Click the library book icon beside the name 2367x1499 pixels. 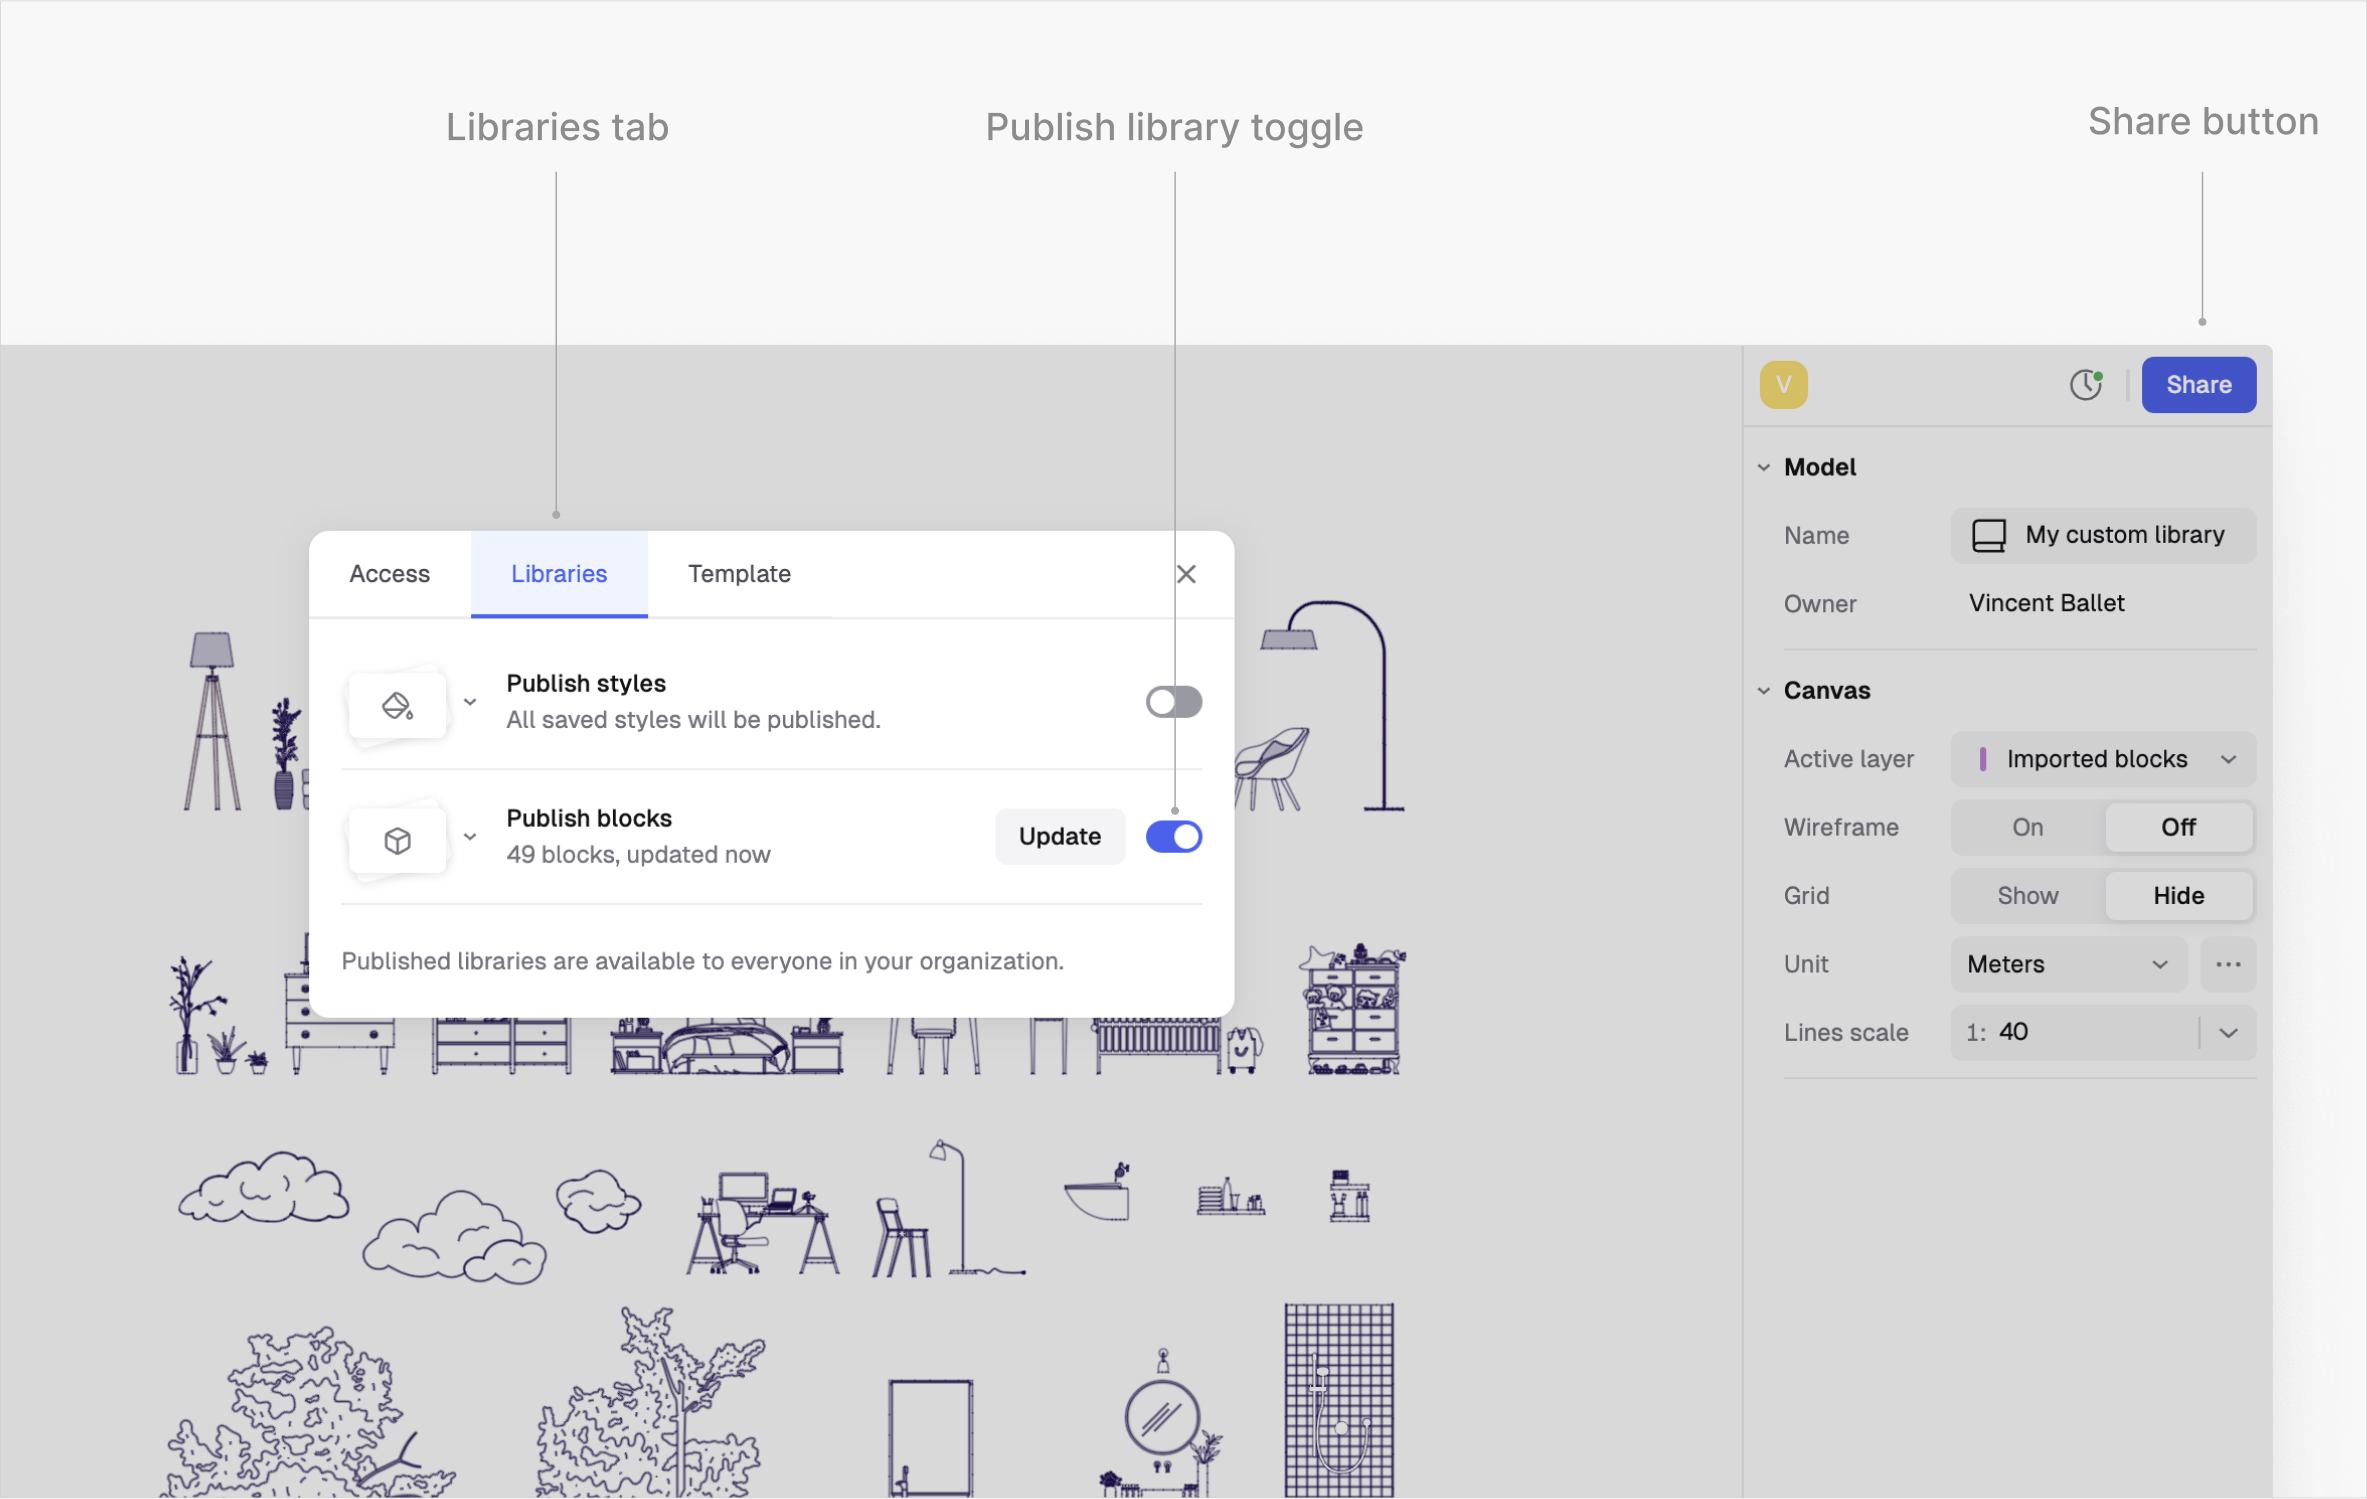[x=1988, y=535]
